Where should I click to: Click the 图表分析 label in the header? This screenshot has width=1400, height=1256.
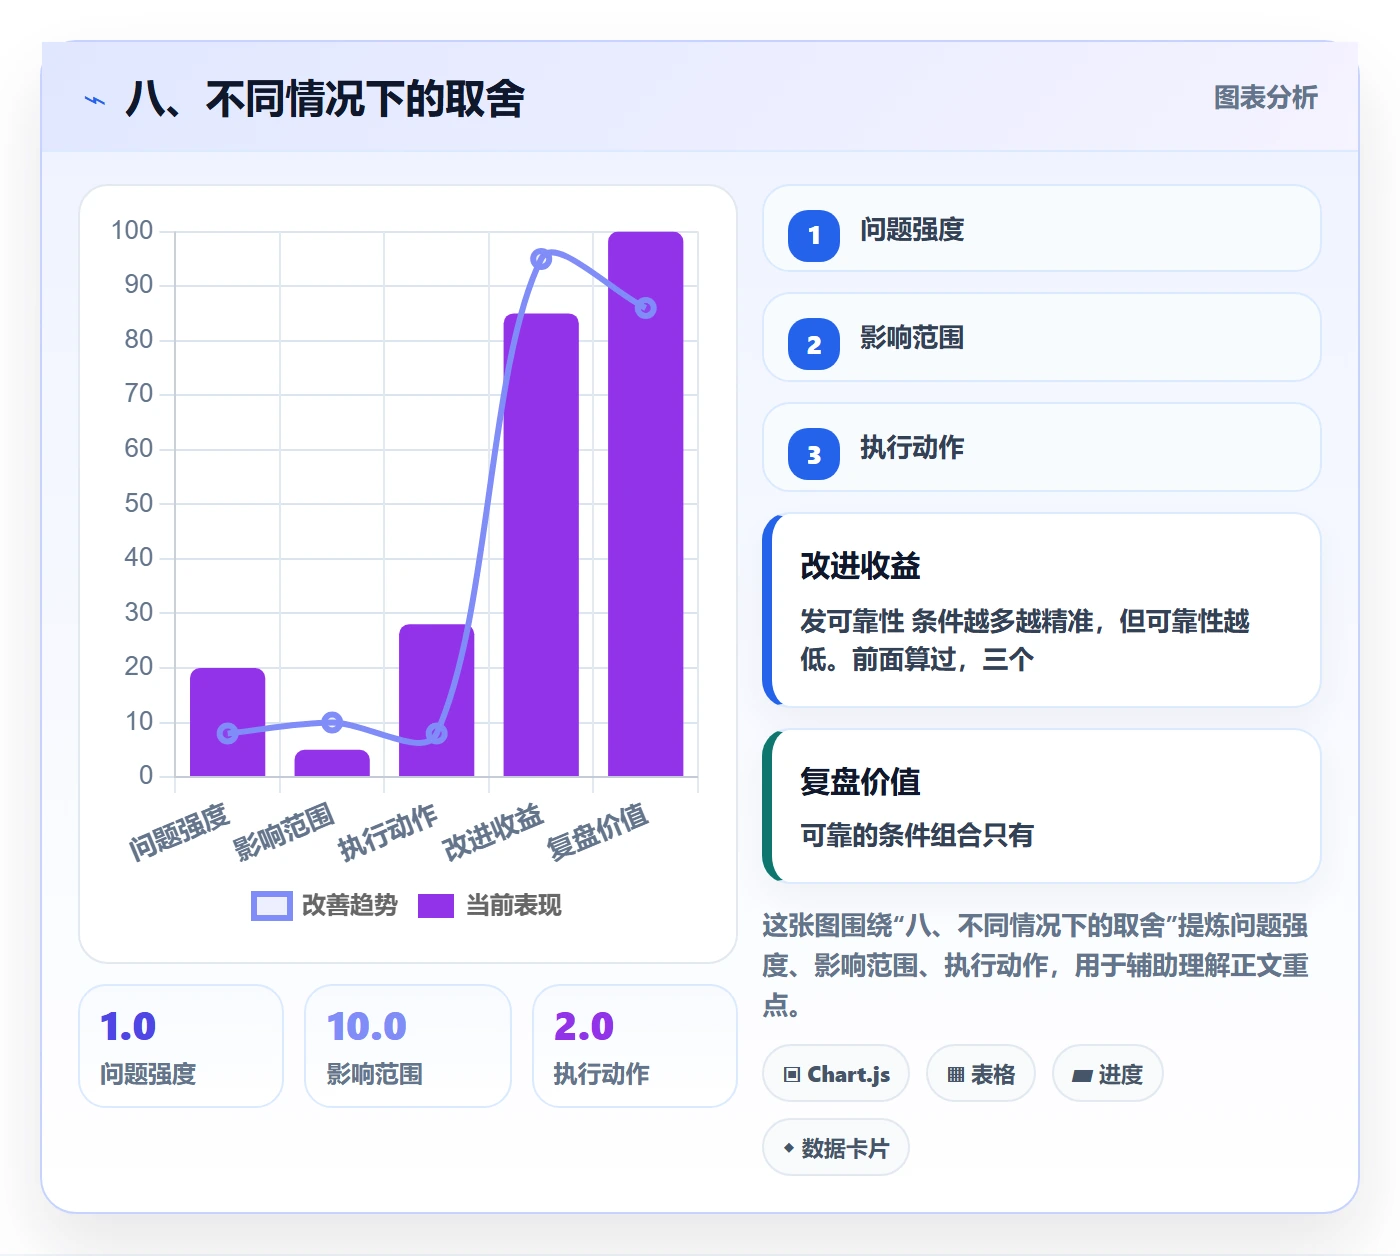[x=1266, y=97]
